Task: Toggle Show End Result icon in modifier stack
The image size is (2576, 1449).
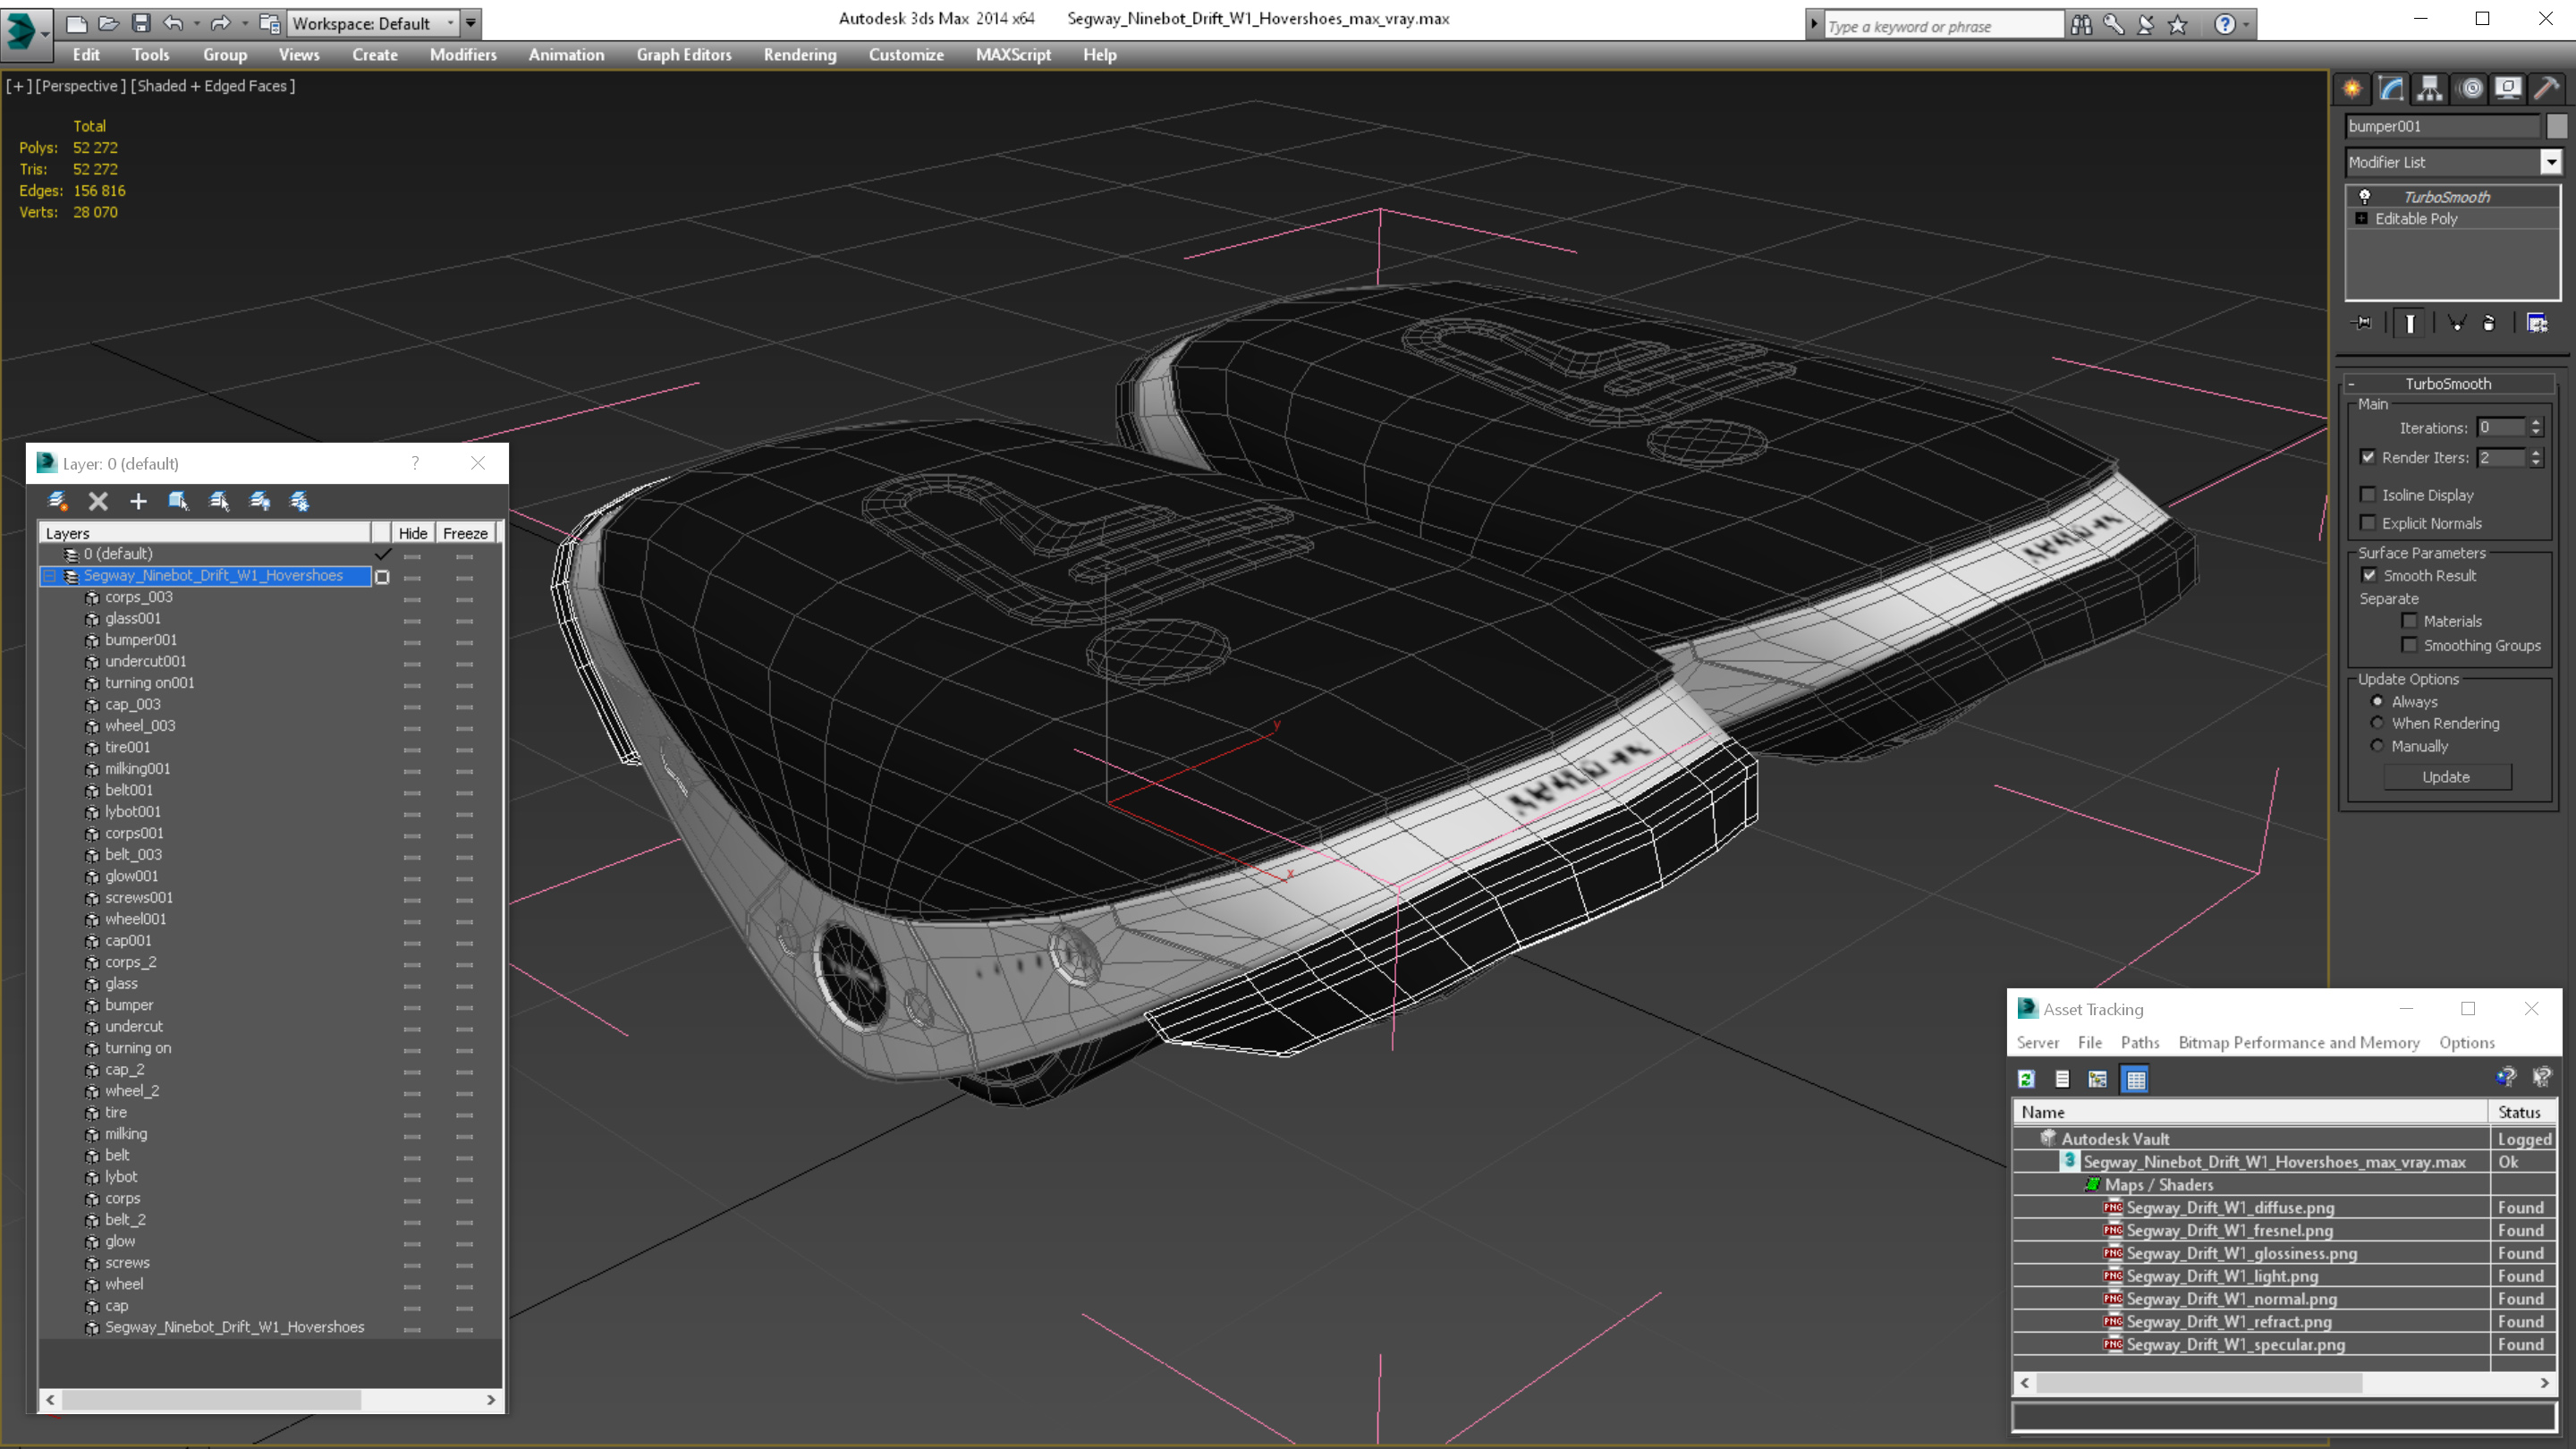Action: (2410, 323)
